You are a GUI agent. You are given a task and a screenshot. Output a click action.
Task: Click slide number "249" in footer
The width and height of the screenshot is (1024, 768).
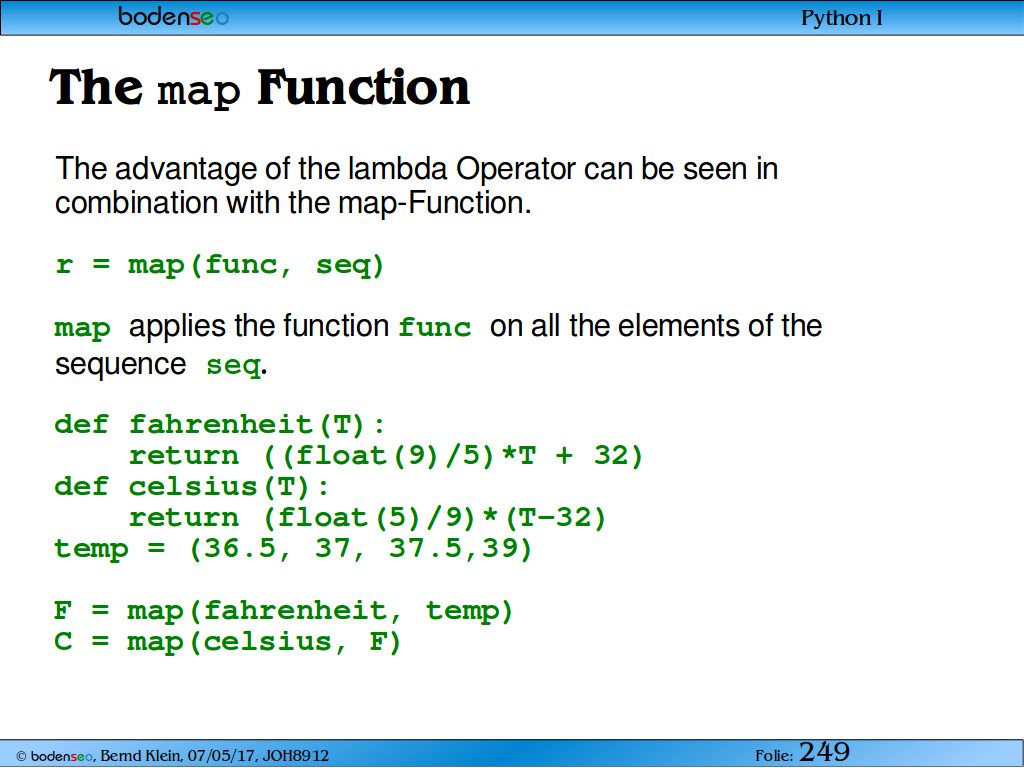pos(824,752)
